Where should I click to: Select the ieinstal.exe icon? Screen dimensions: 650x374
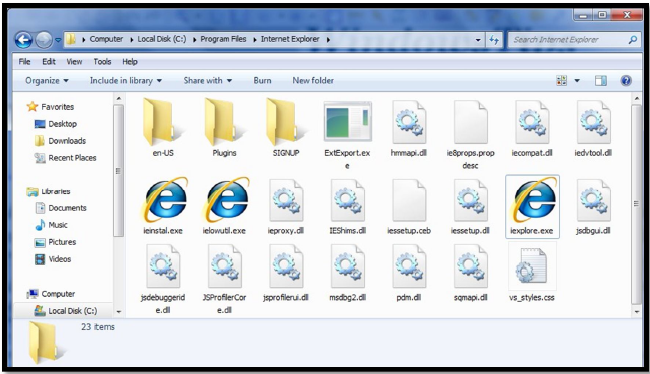pos(165,200)
